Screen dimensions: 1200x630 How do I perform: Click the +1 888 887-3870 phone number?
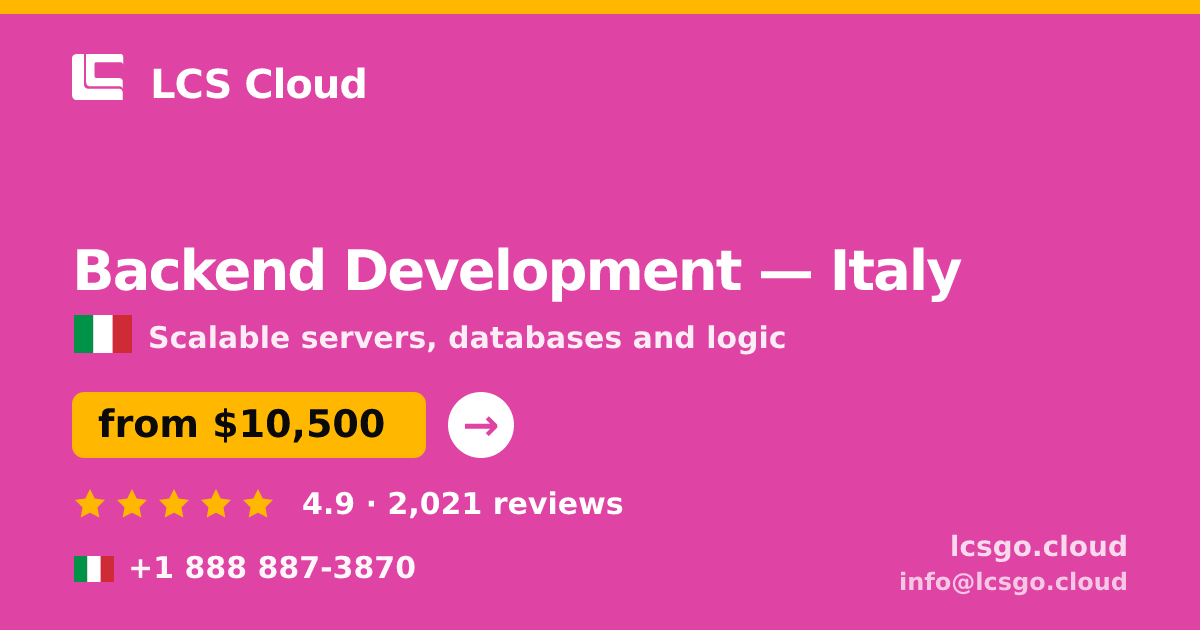point(272,568)
